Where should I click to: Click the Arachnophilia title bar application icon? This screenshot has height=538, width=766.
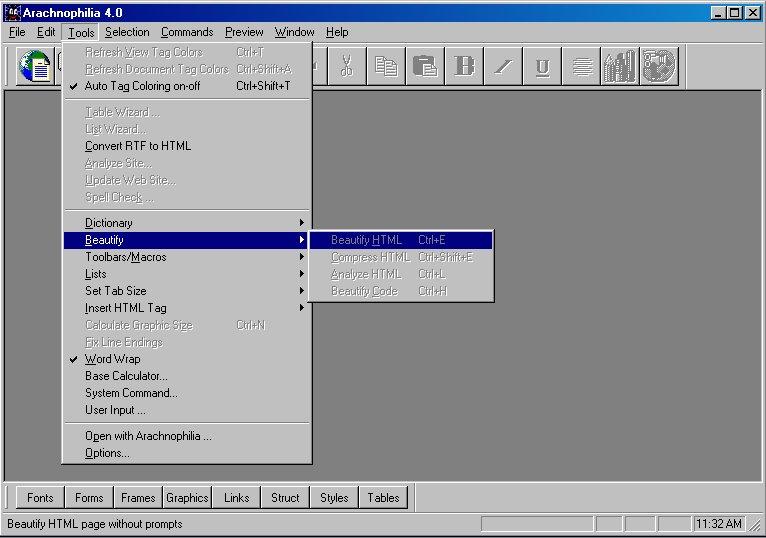click(x=12, y=13)
